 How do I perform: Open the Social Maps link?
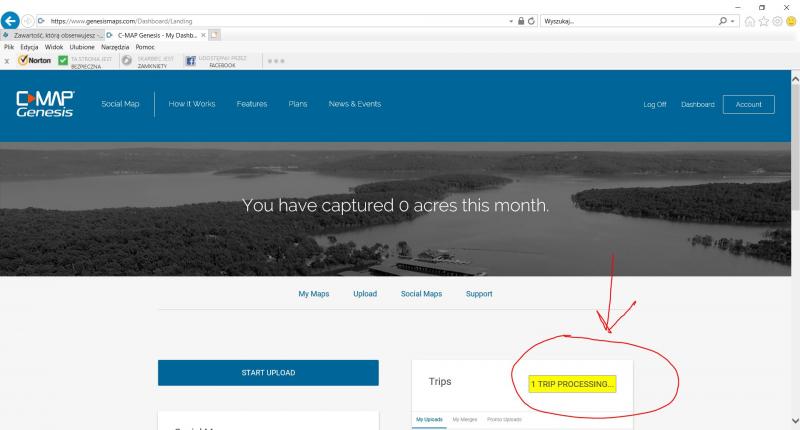tap(421, 294)
